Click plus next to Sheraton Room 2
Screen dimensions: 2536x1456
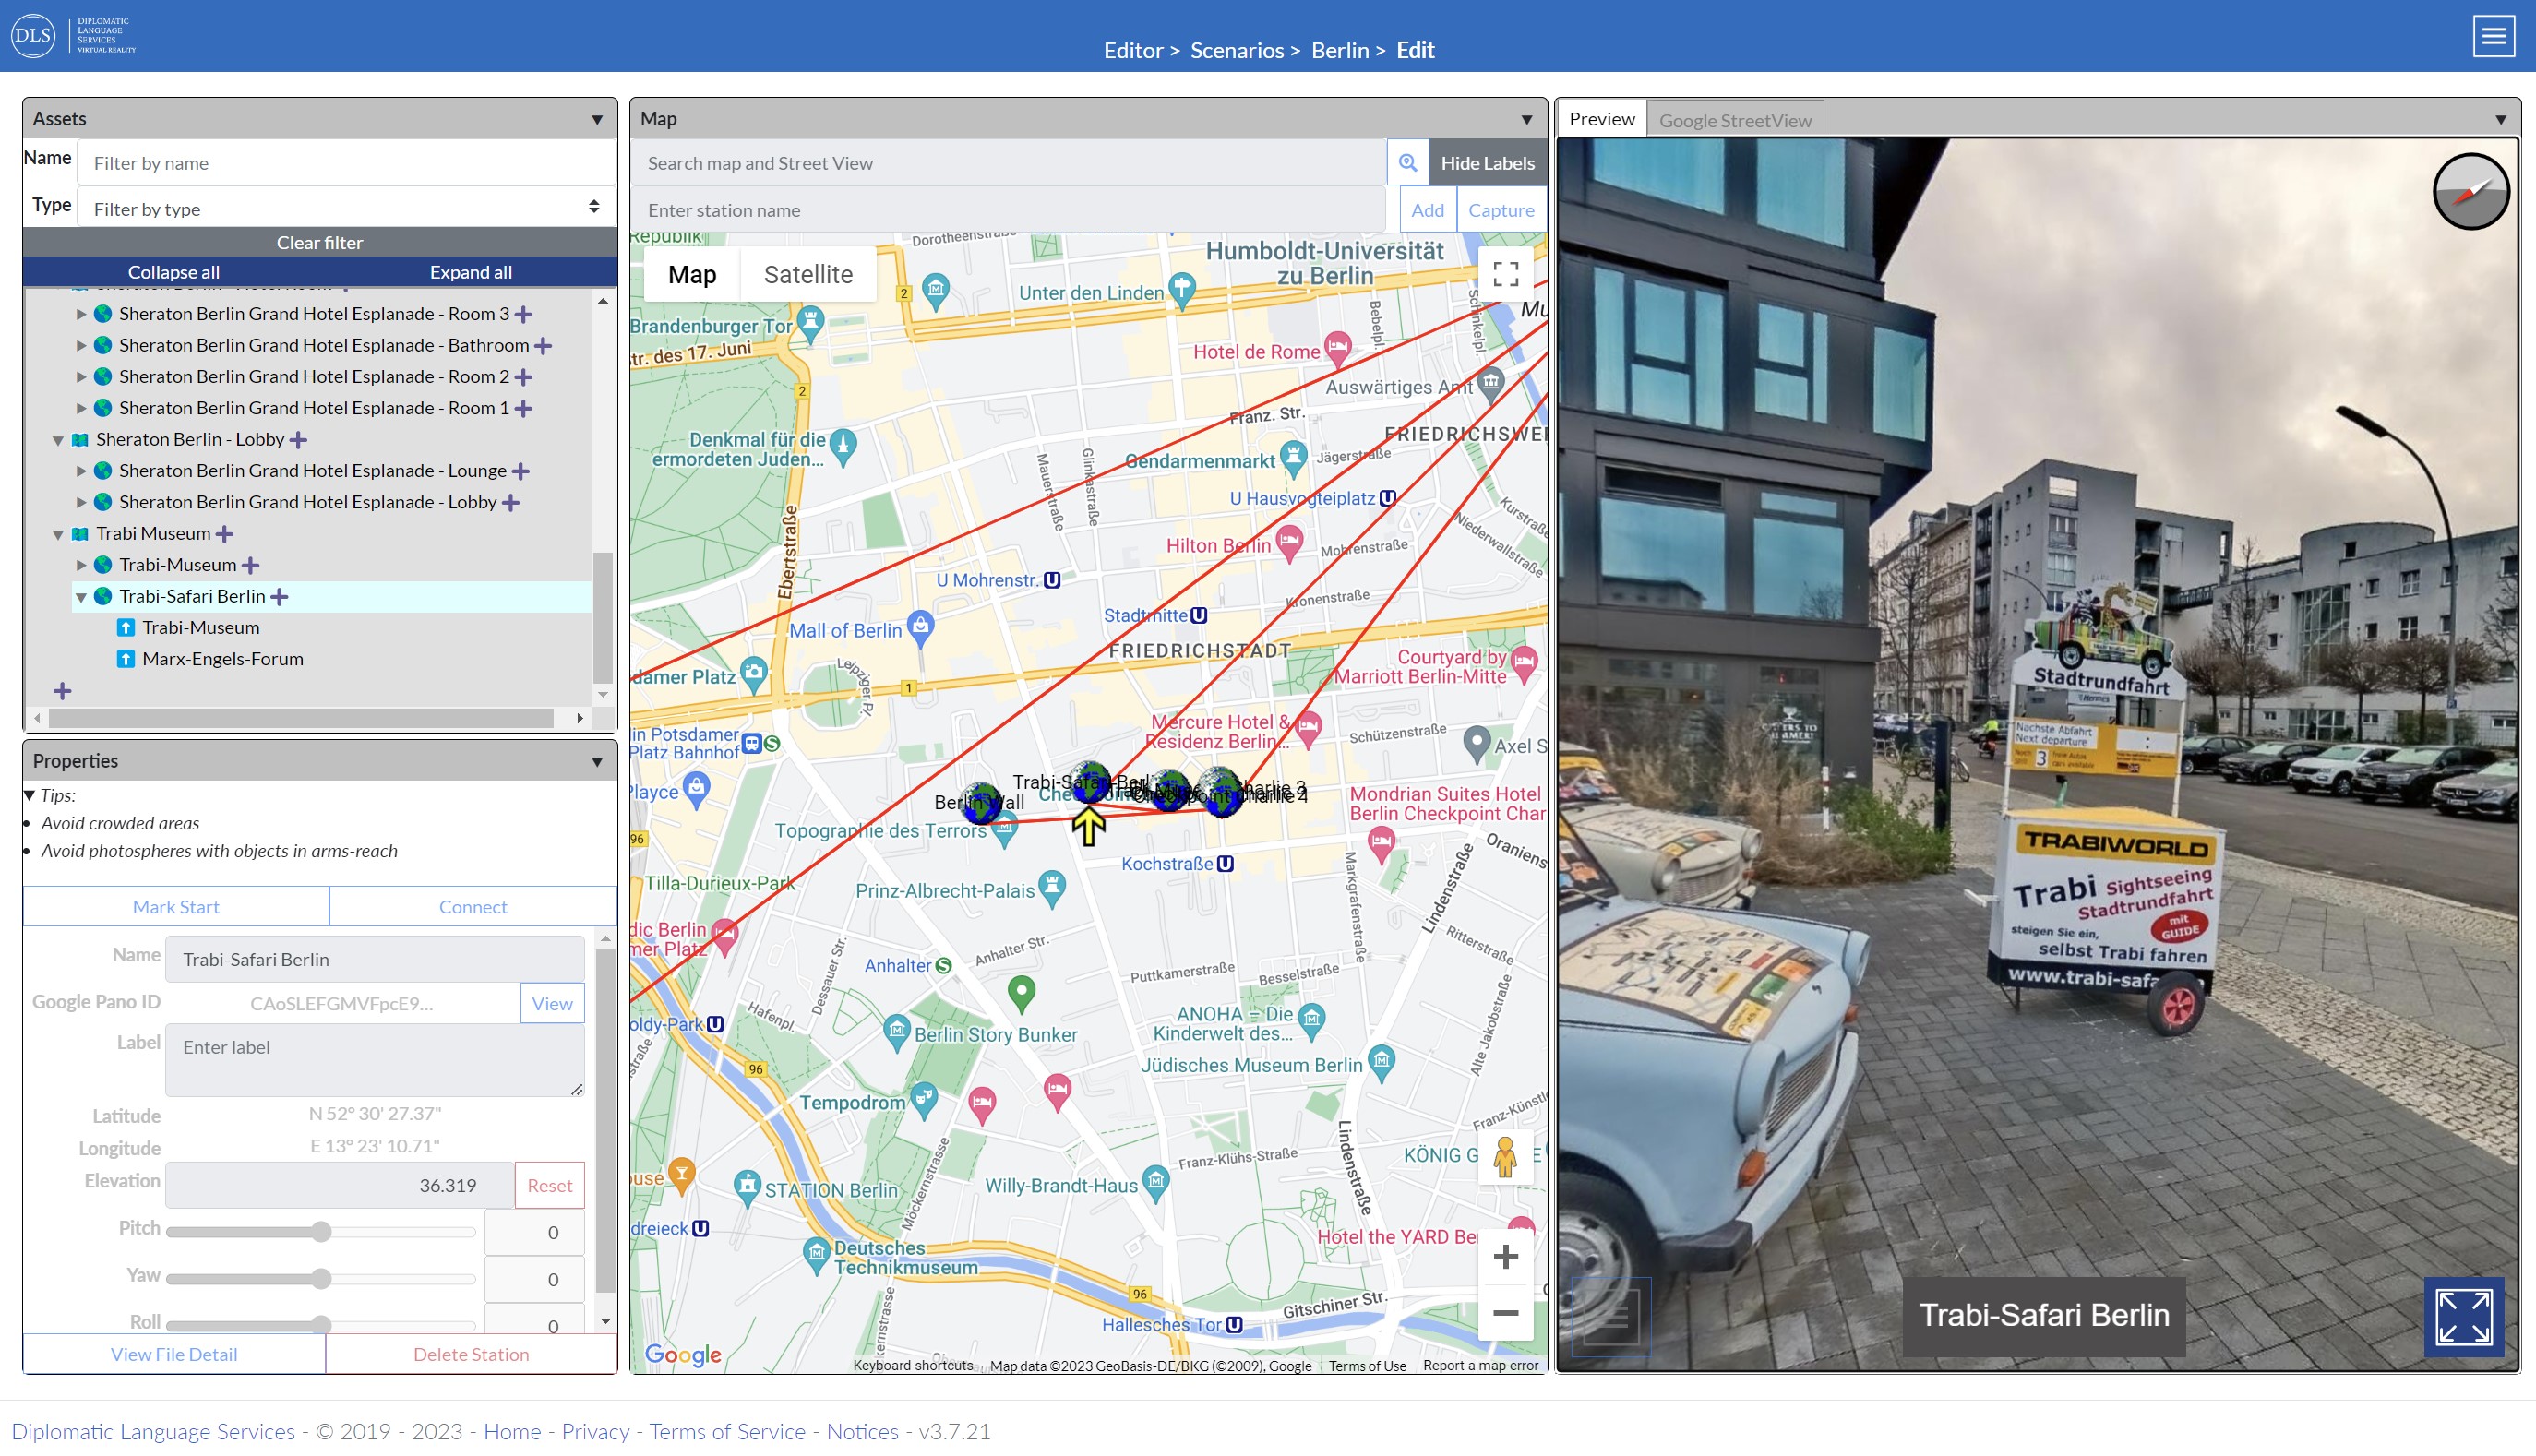coord(523,377)
